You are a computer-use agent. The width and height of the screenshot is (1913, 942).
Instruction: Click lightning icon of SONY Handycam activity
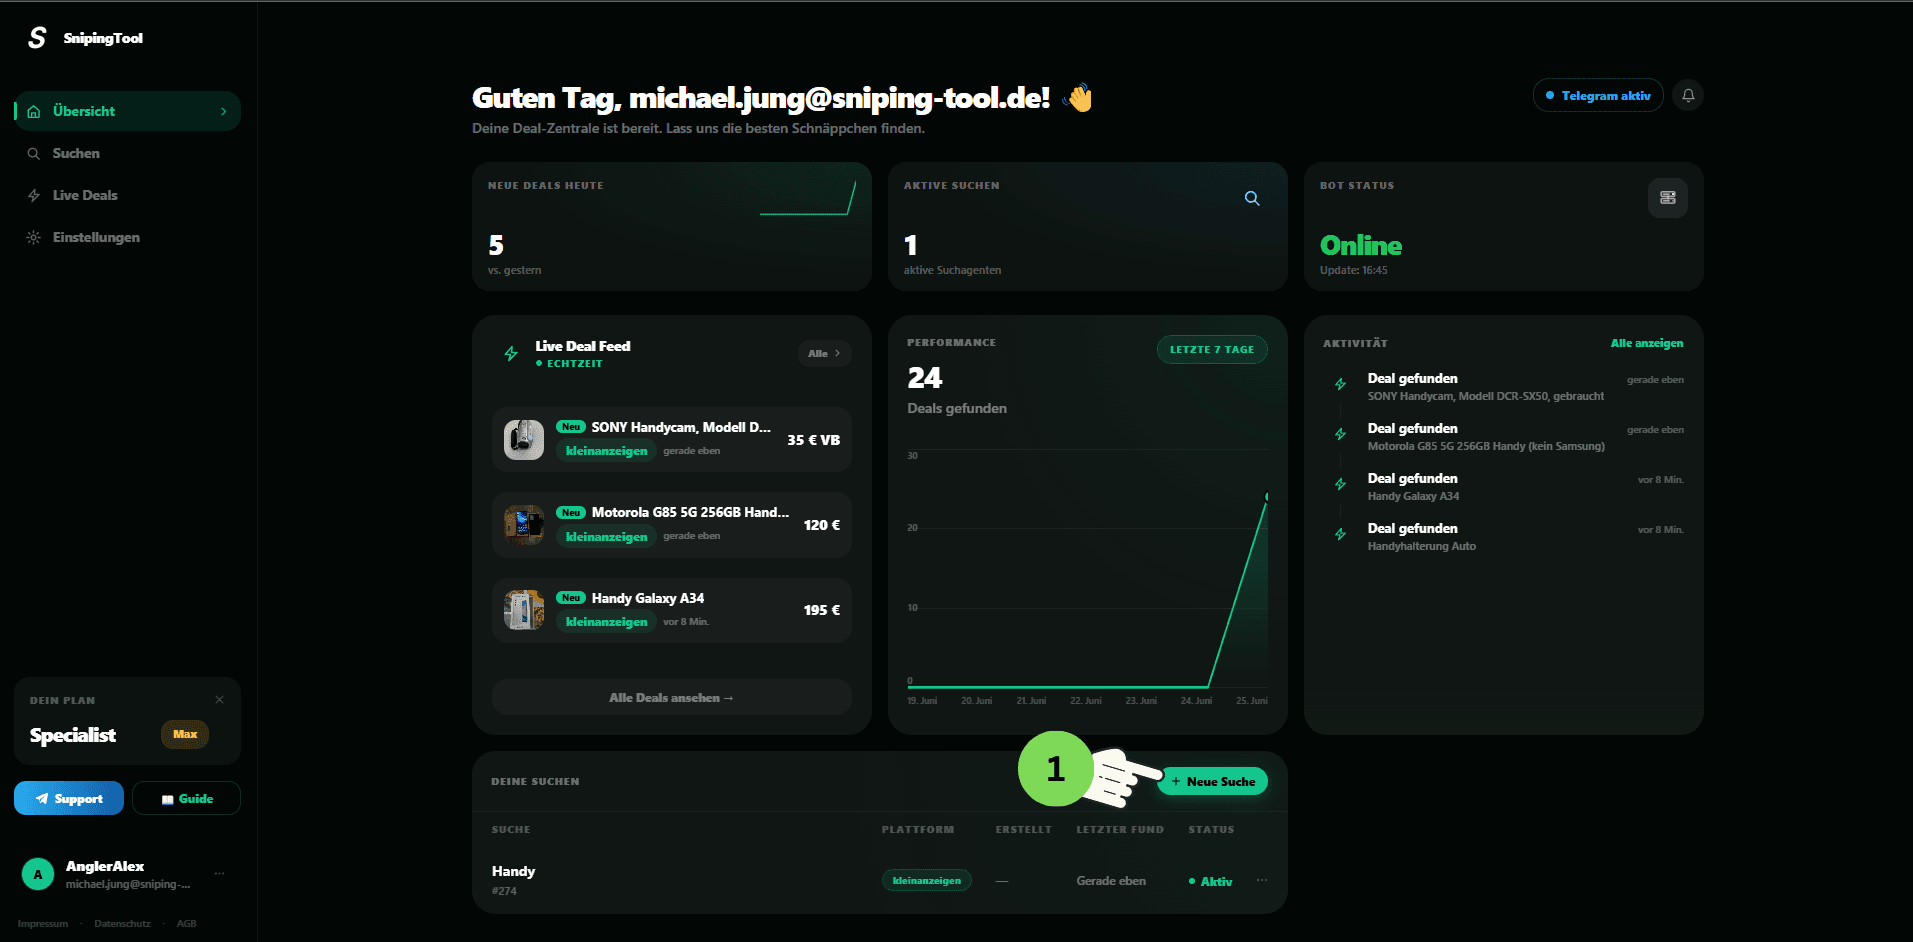pos(1340,384)
